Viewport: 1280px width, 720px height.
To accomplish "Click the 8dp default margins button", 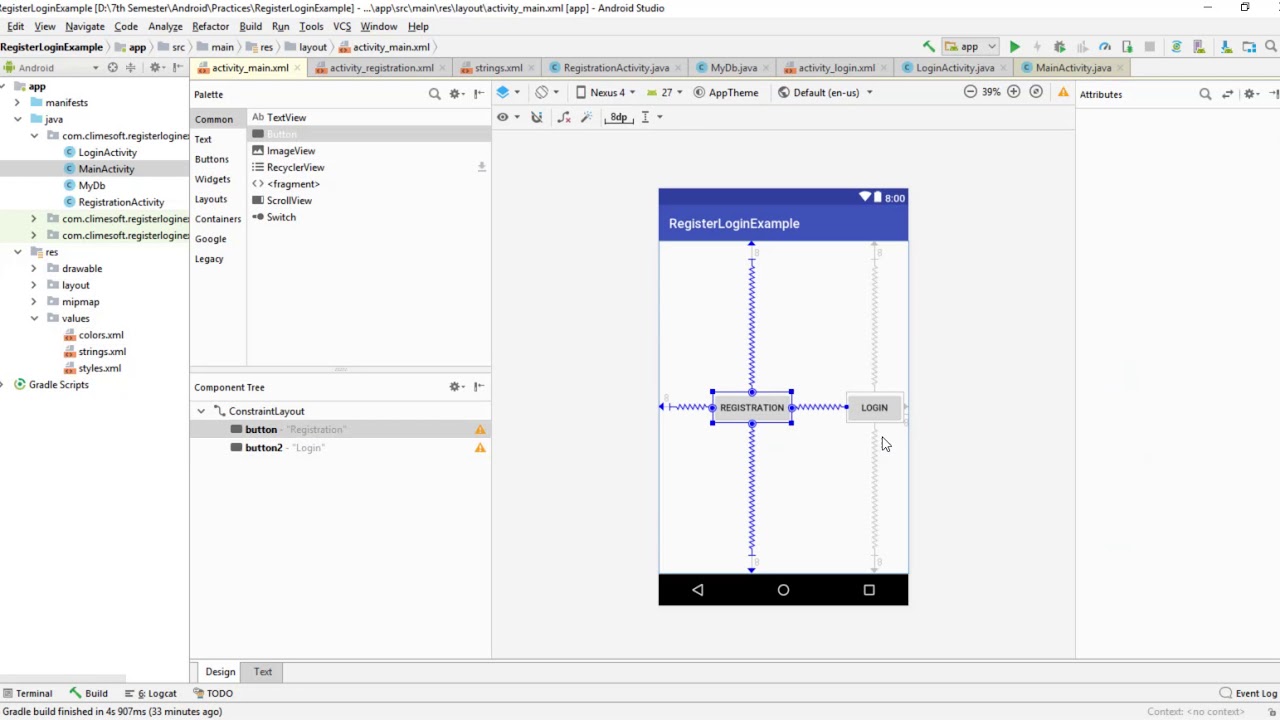I will click(618, 117).
